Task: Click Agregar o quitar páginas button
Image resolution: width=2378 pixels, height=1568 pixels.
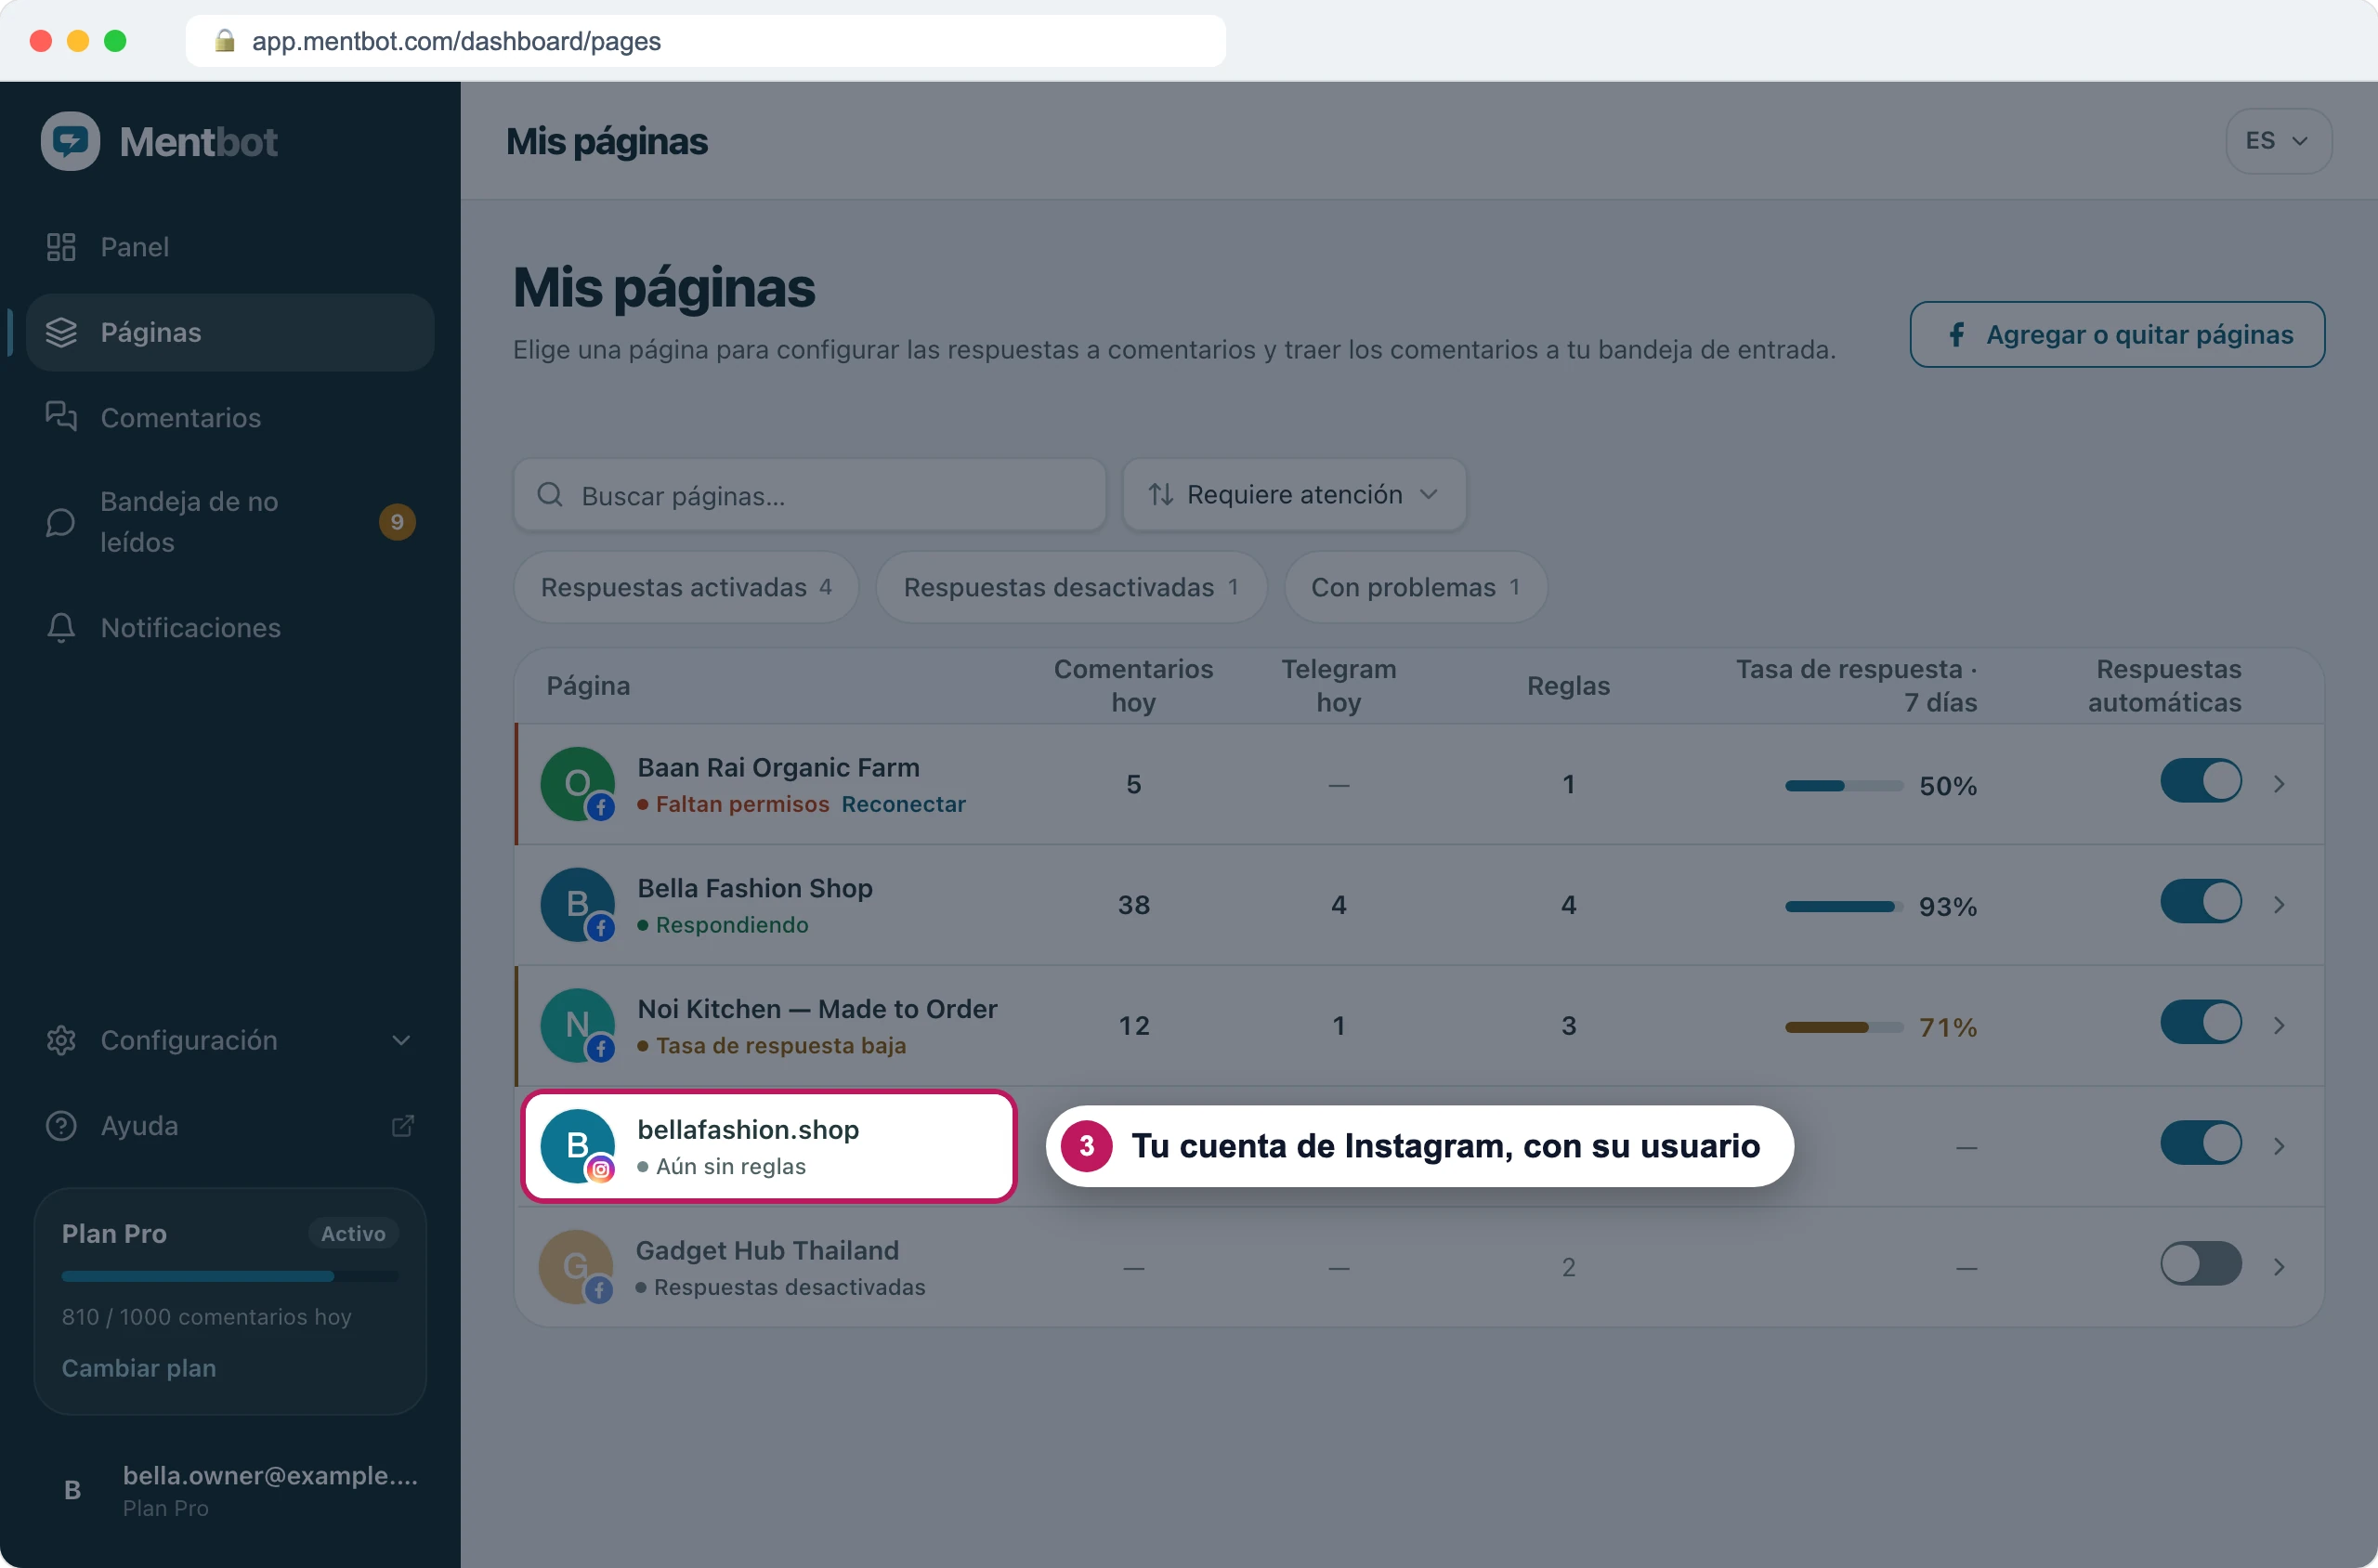Action: 2117,334
